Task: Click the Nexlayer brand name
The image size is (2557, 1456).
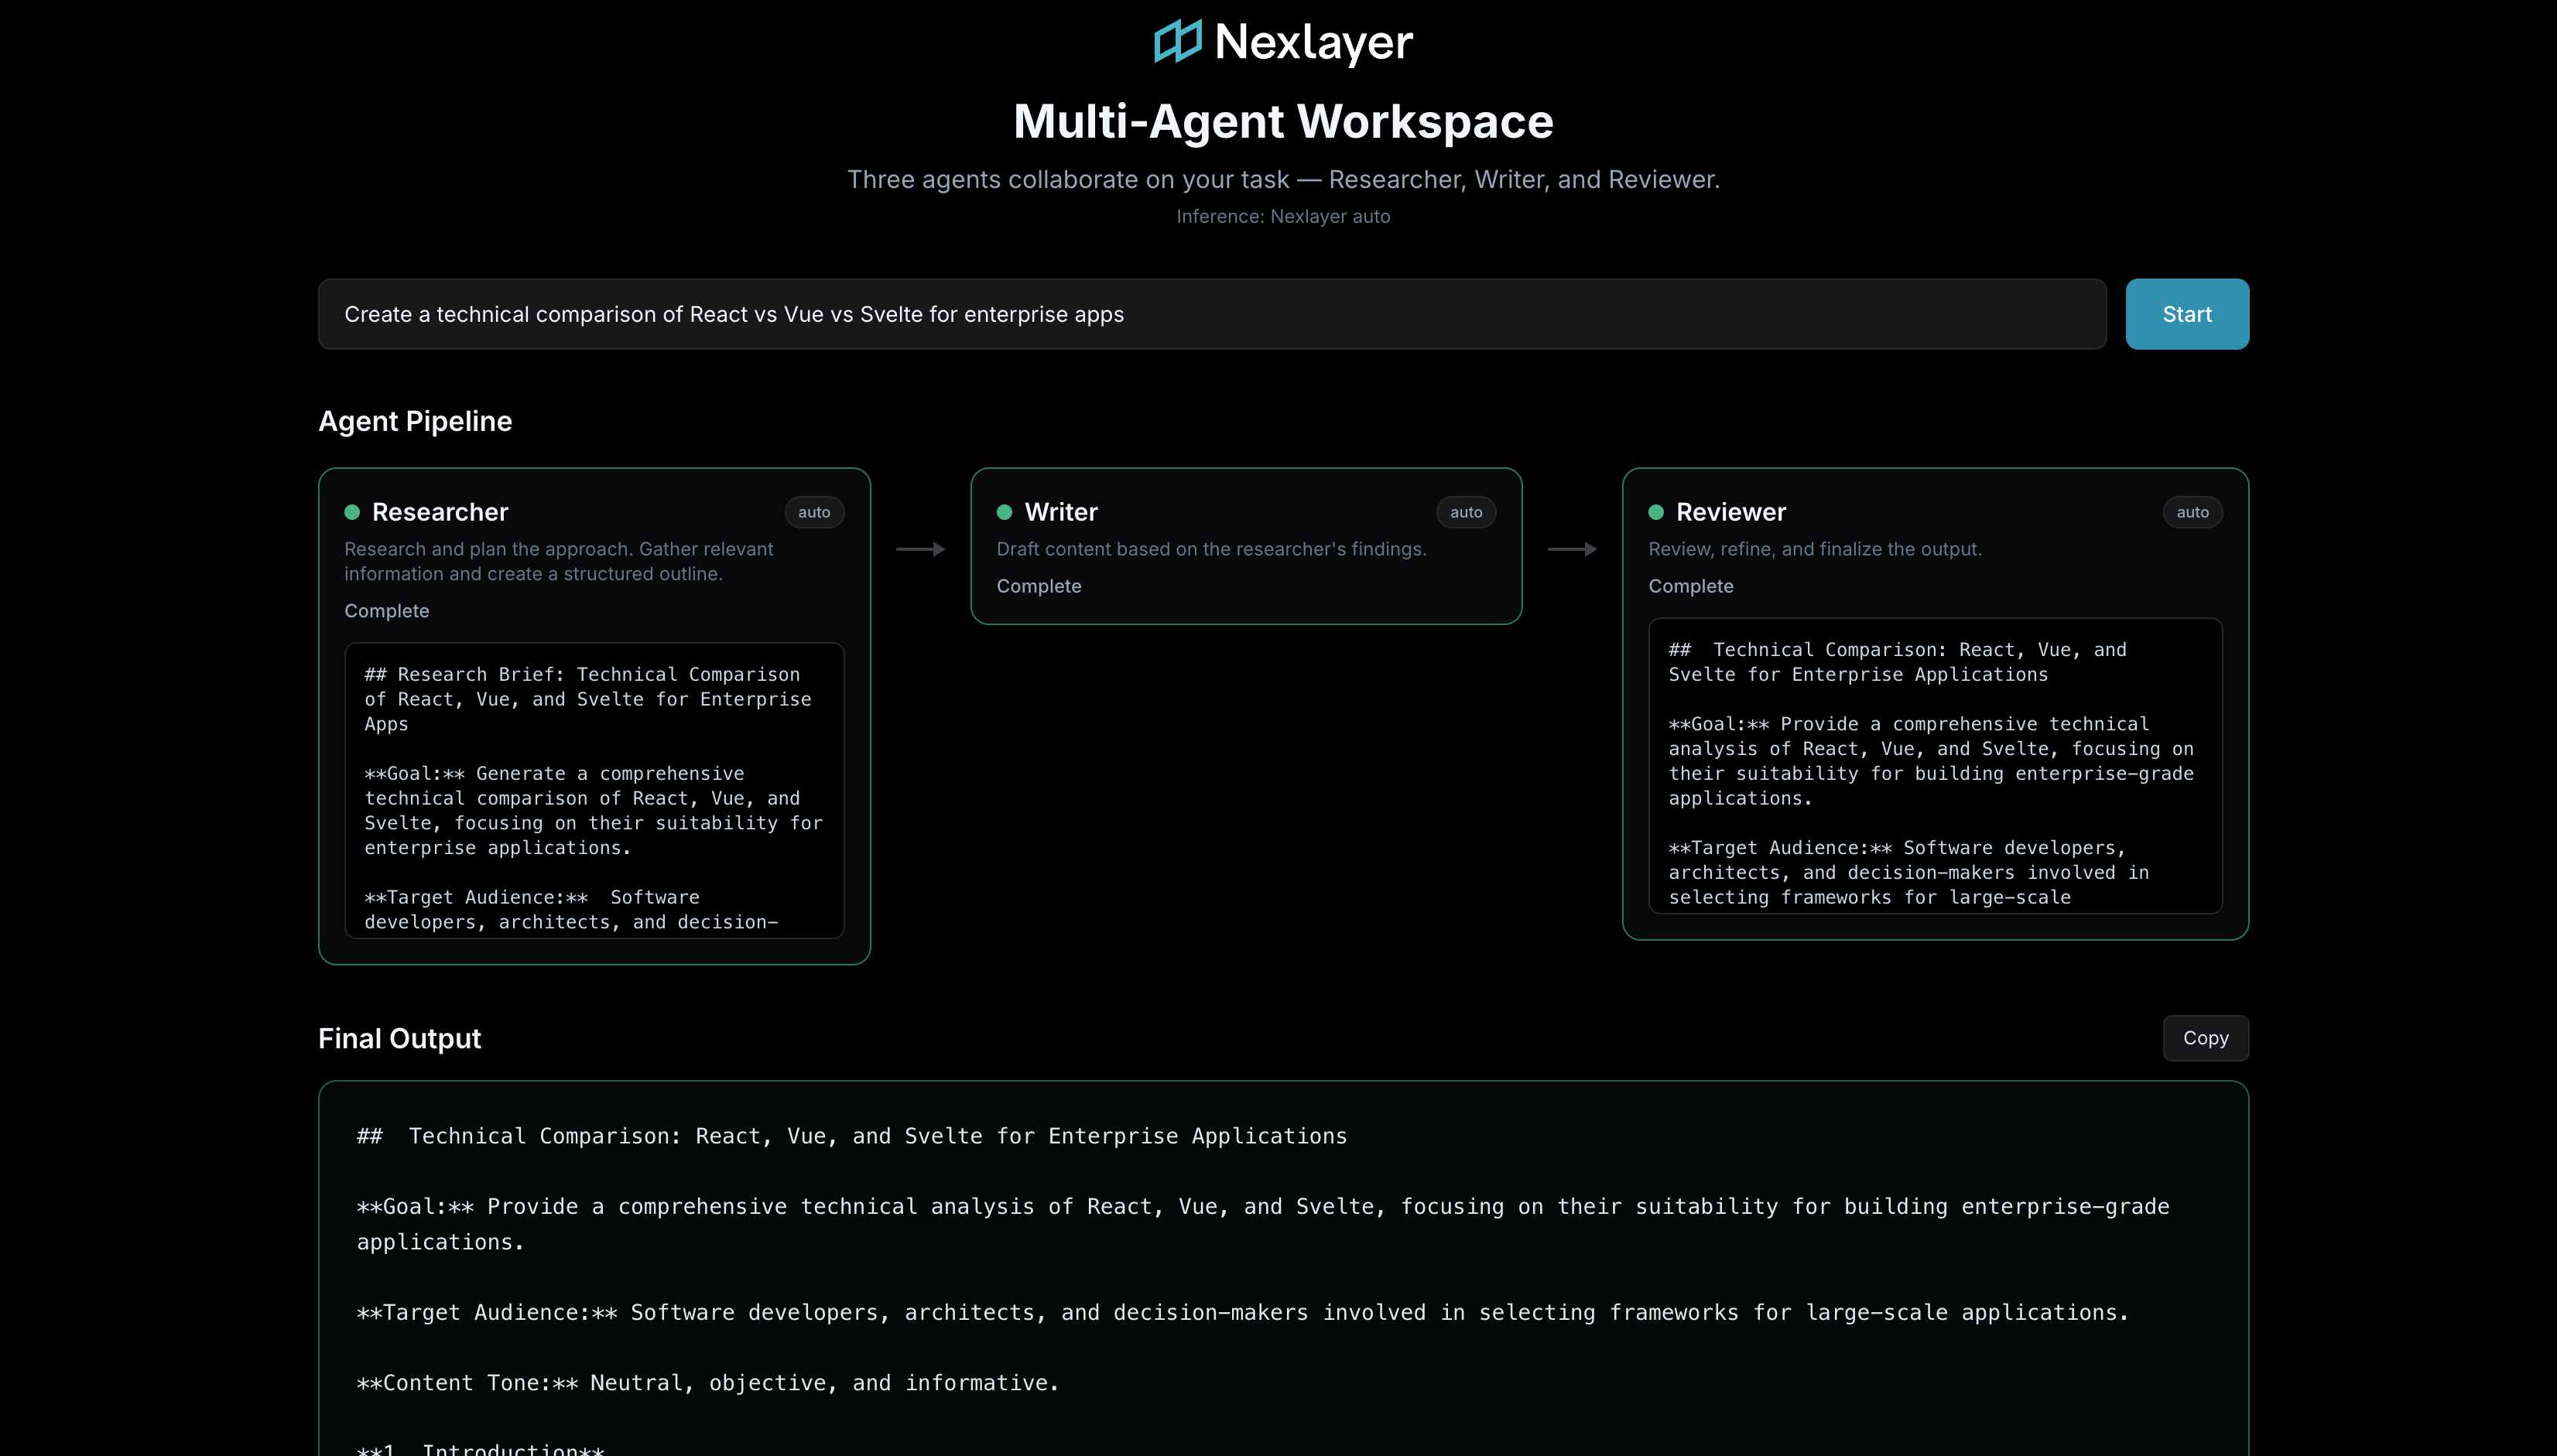Action: tap(1313, 42)
